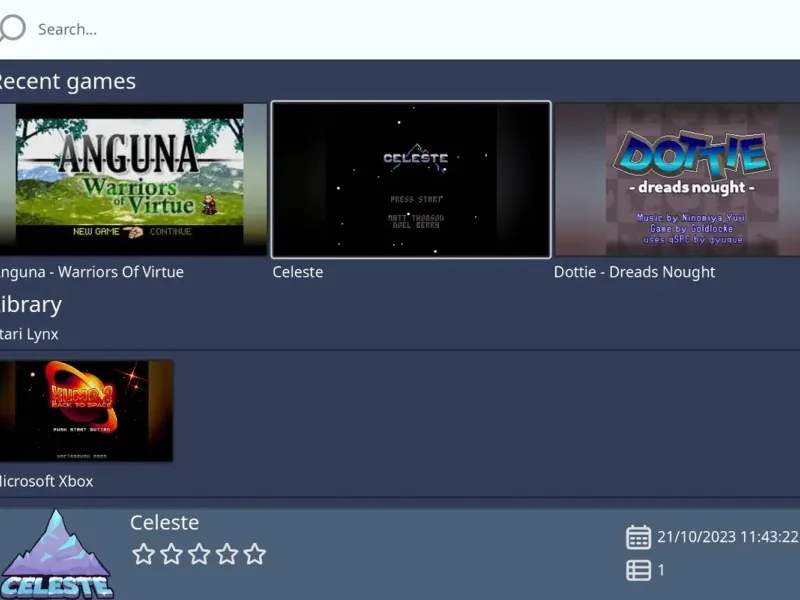Click the play count value 1
This screenshot has width=800, height=600.
[661, 570]
